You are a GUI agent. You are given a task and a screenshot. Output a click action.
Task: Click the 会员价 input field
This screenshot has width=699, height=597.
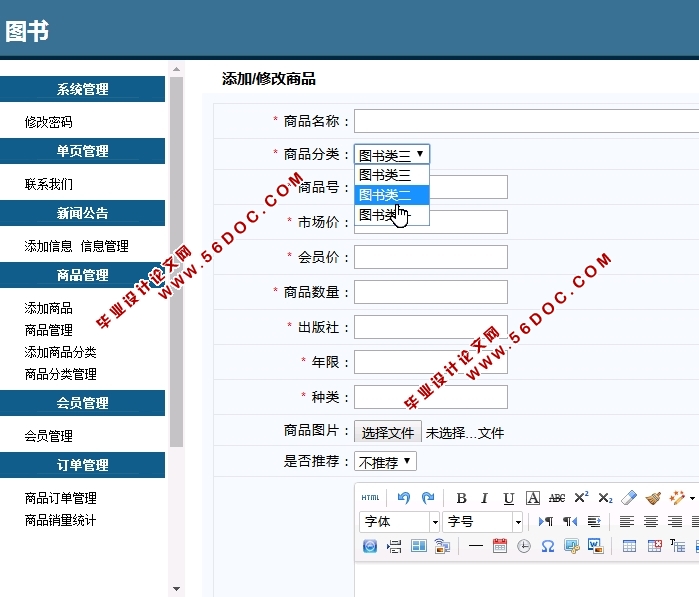click(x=431, y=257)
